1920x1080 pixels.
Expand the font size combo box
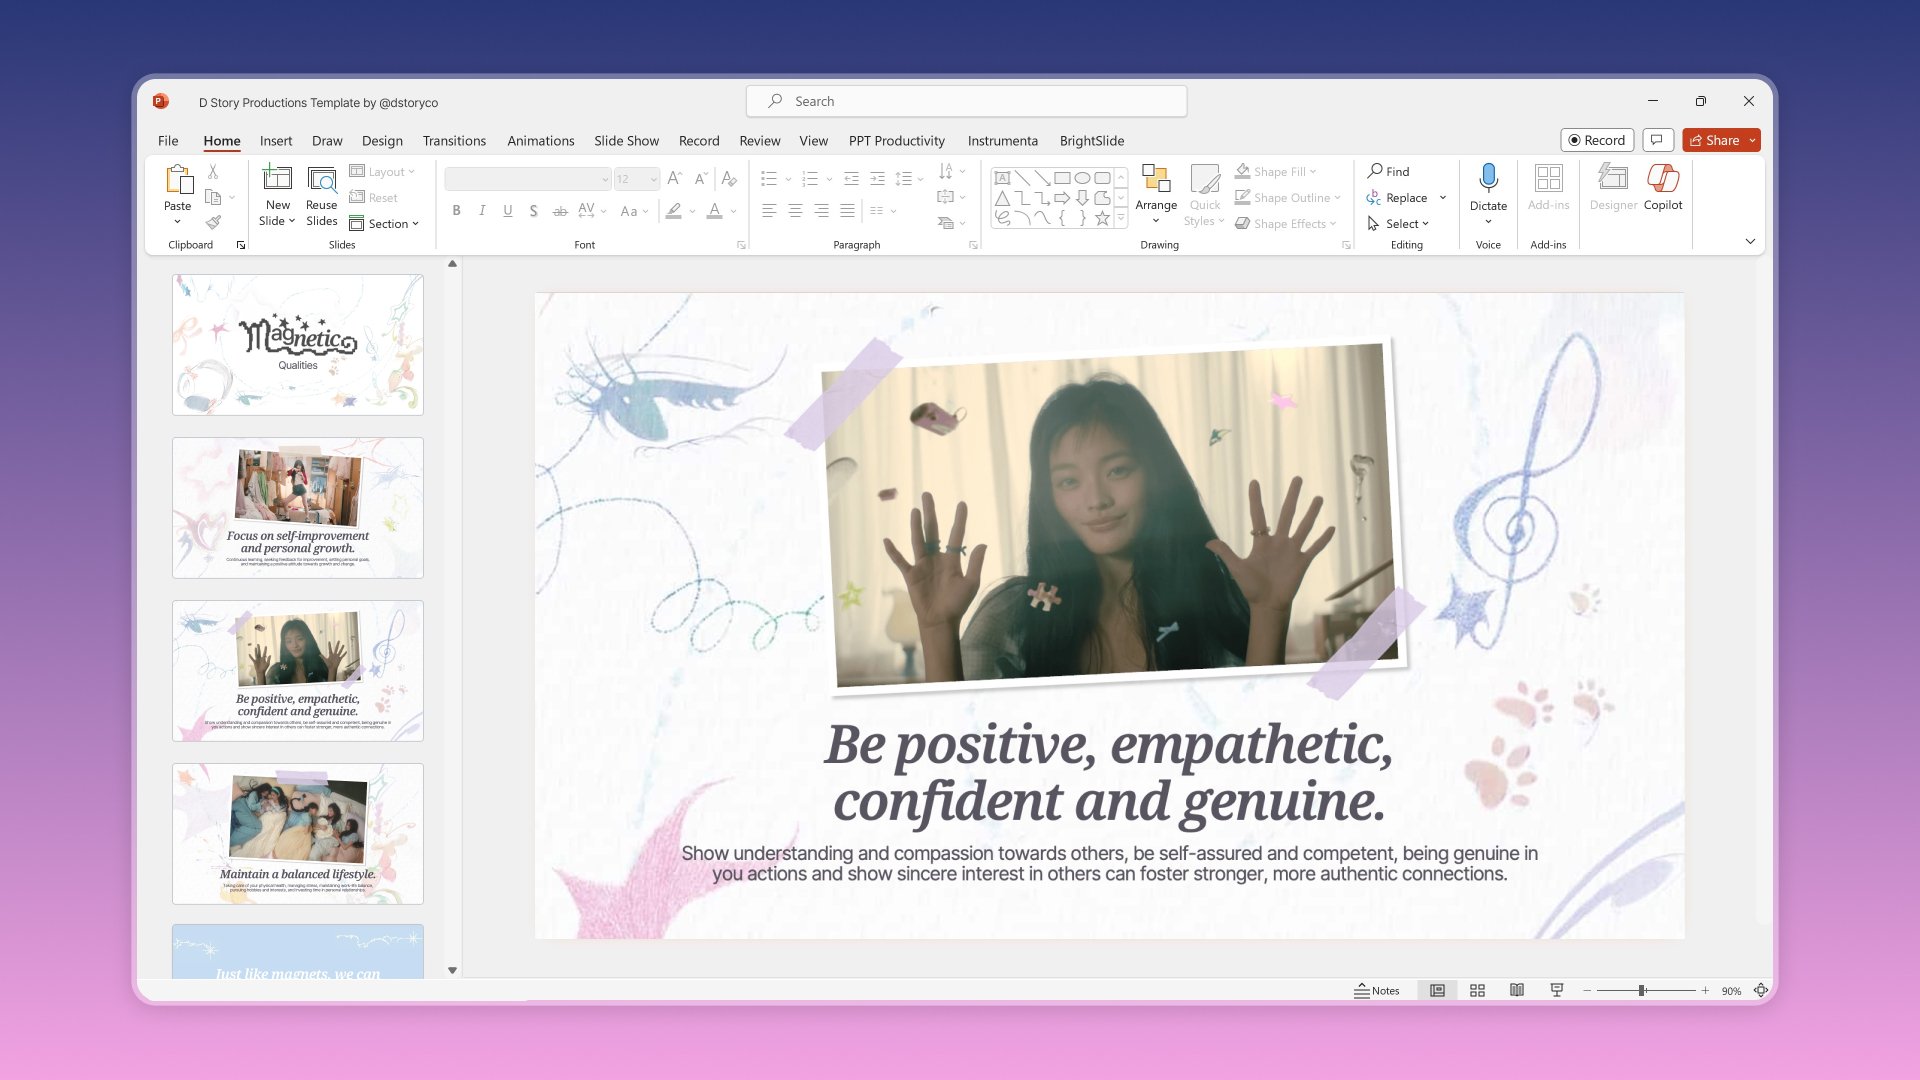(x=653, y=179)
